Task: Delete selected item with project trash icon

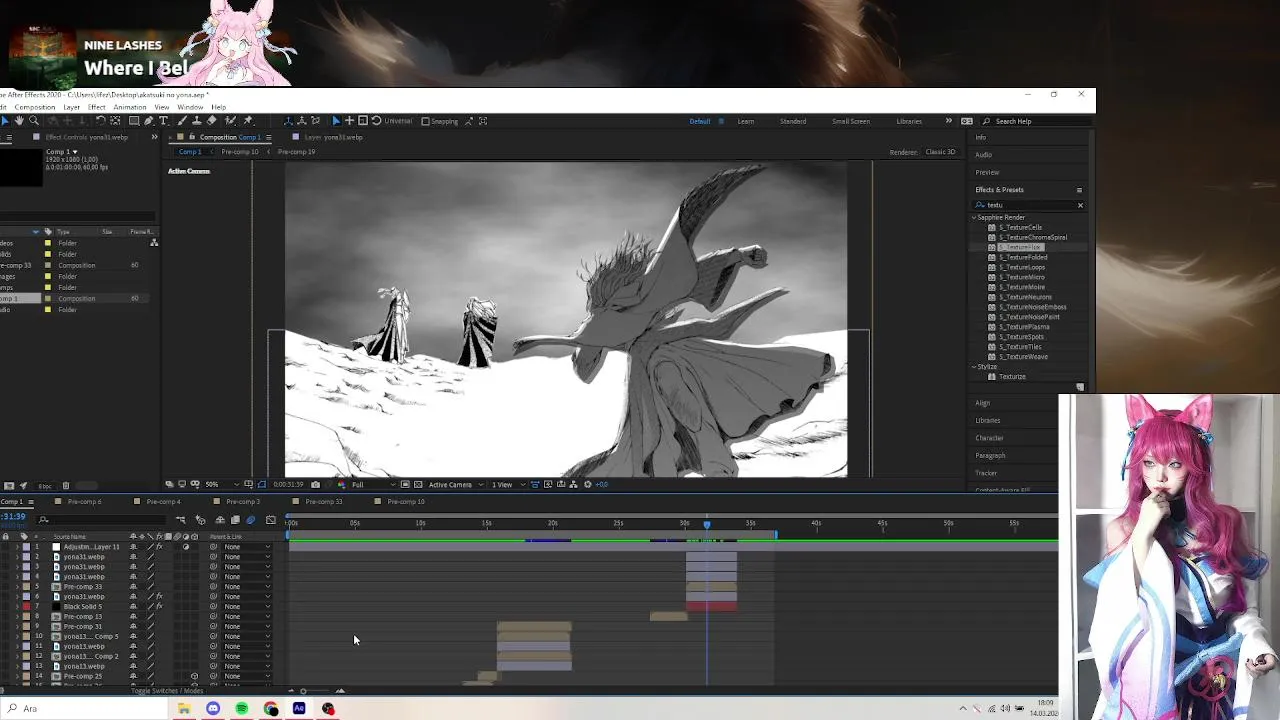Action: (x=66, y=486)
